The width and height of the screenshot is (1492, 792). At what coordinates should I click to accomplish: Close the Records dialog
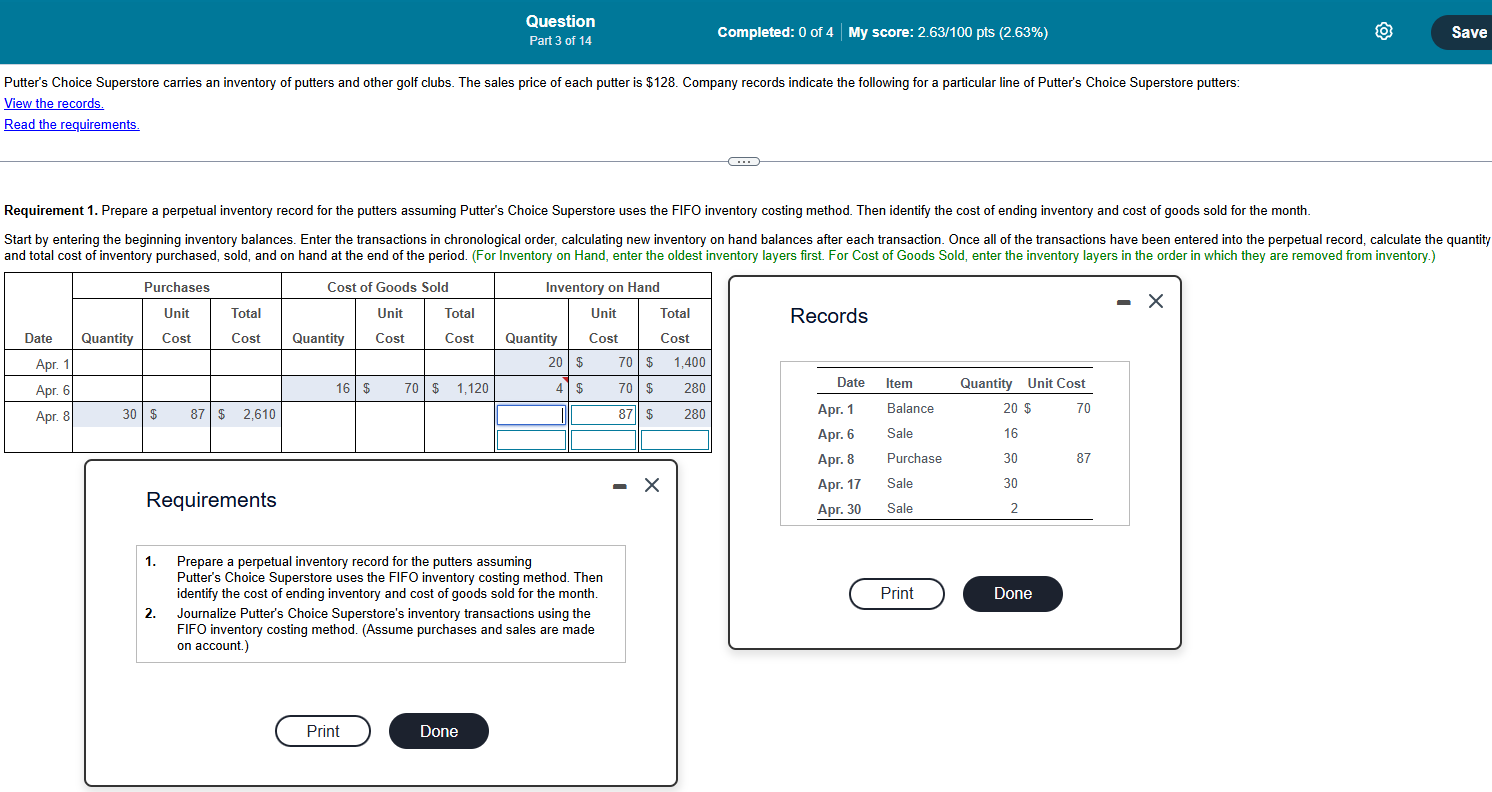click(1155, 301)
